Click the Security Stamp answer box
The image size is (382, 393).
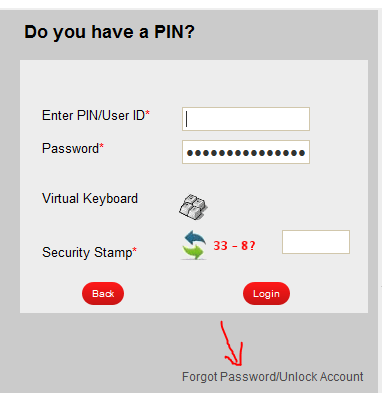(x=316, y=242)
